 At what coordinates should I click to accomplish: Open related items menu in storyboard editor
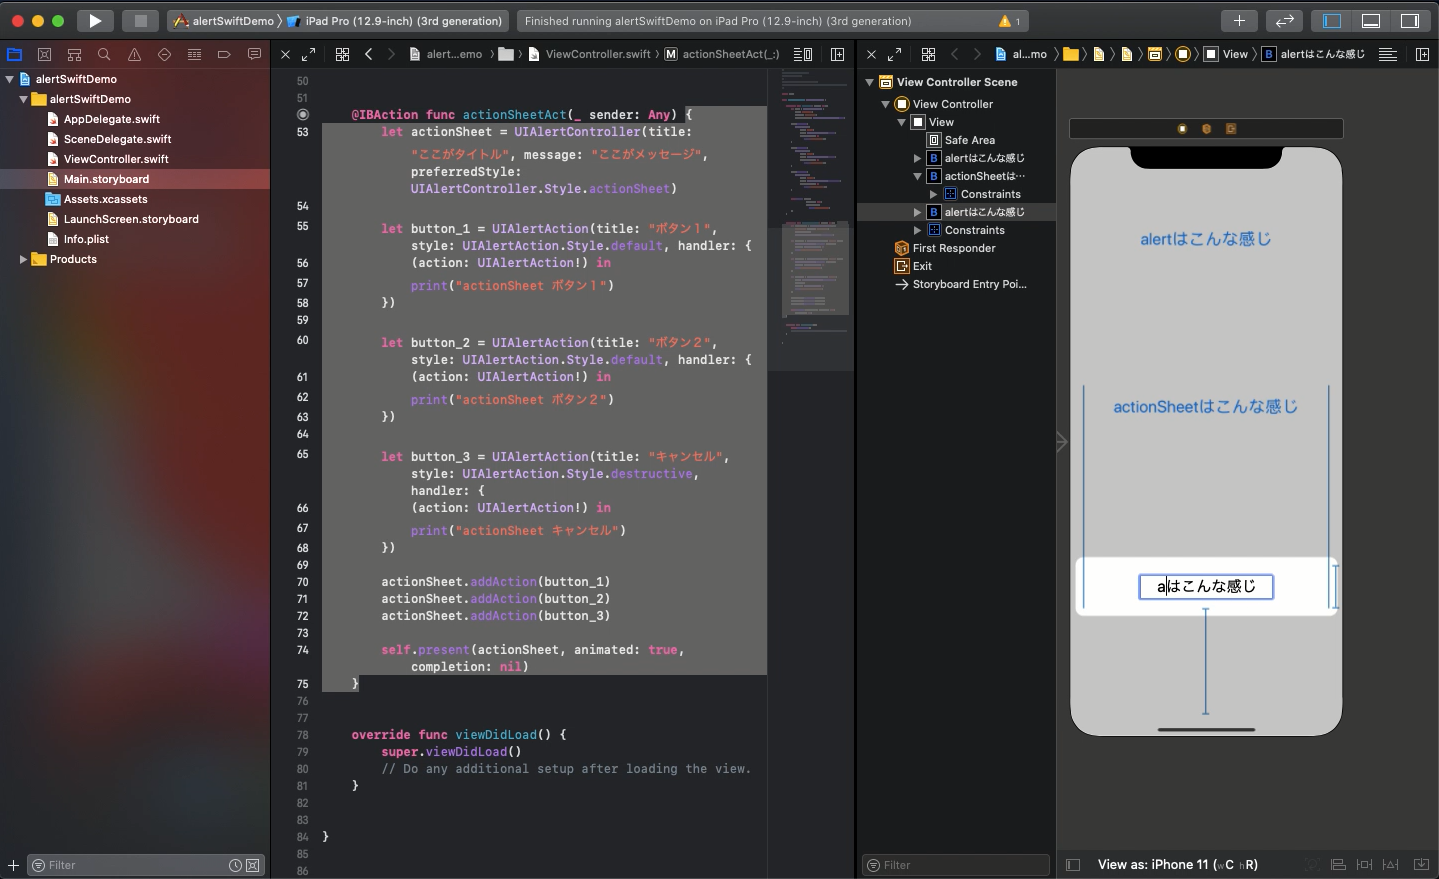coord(928,54)
